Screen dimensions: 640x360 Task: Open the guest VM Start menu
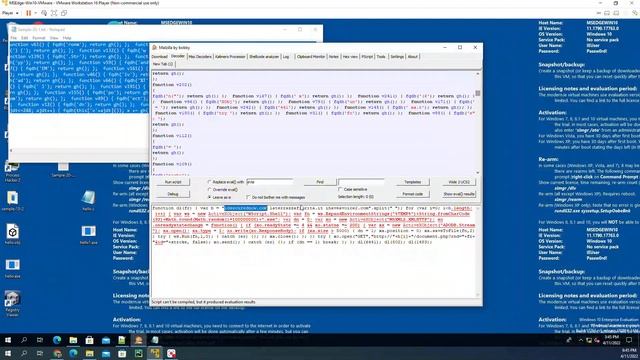(8, 340)
